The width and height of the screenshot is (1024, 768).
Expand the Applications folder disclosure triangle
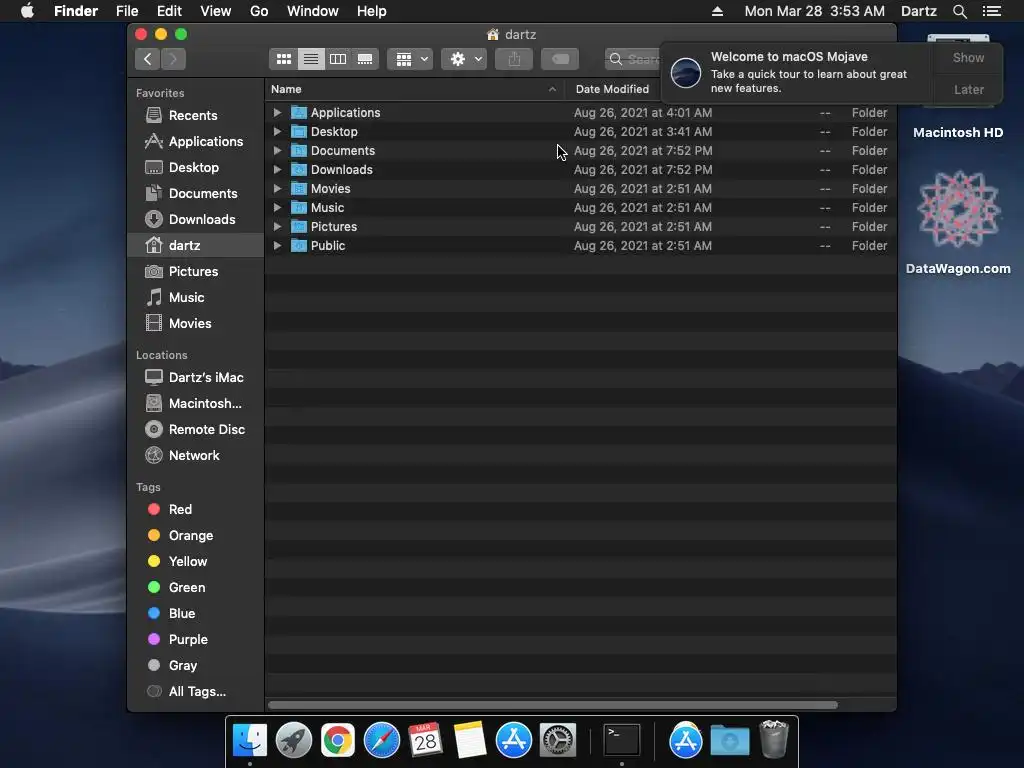(277, 112)
